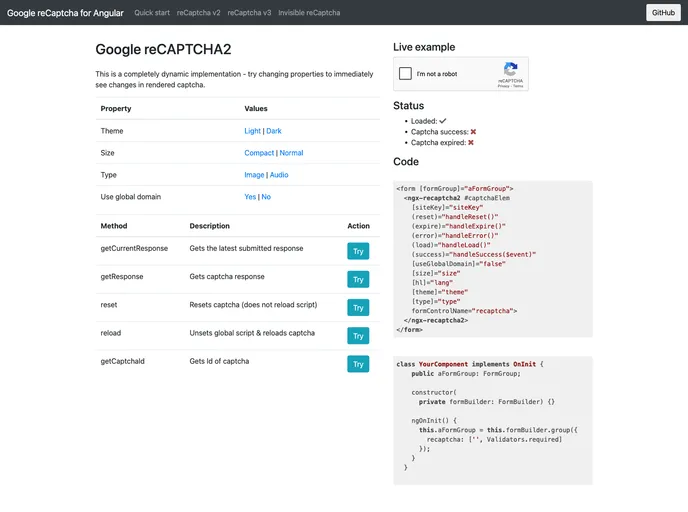688x512 pixels.
Task: Click the Google reCAPTCHA2 heading
Action: 163,49
